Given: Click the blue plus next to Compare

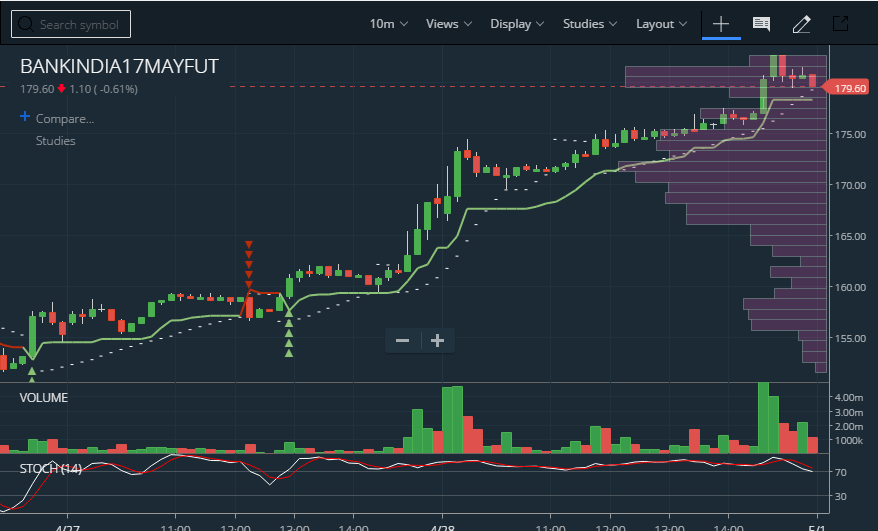Looking at the screenshot, I should pyautogui.click(x=25, y=117).
